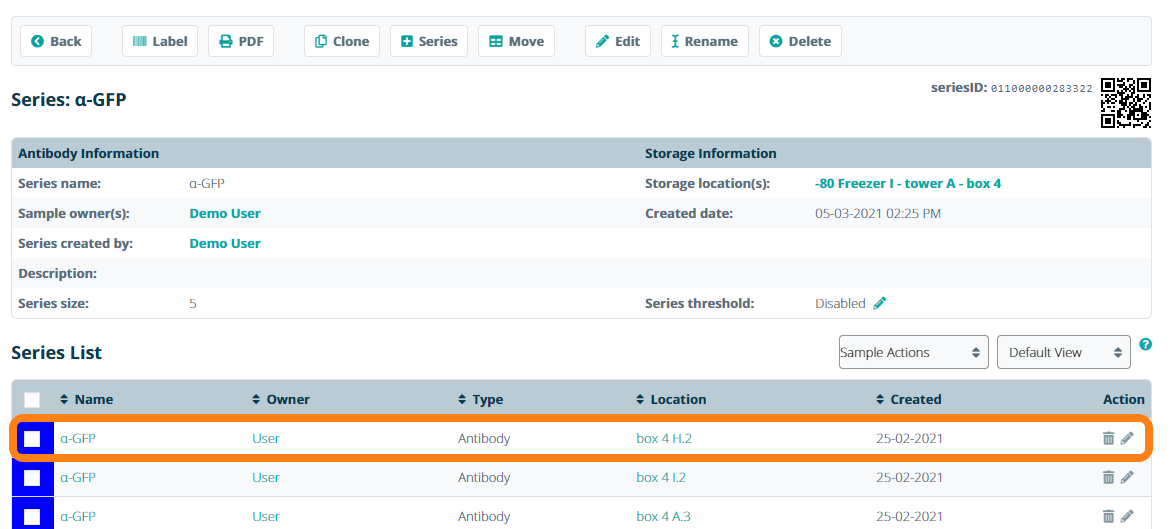Sort the list by Location column
The width and height of the screenshot is (1172, 529).
671,399
